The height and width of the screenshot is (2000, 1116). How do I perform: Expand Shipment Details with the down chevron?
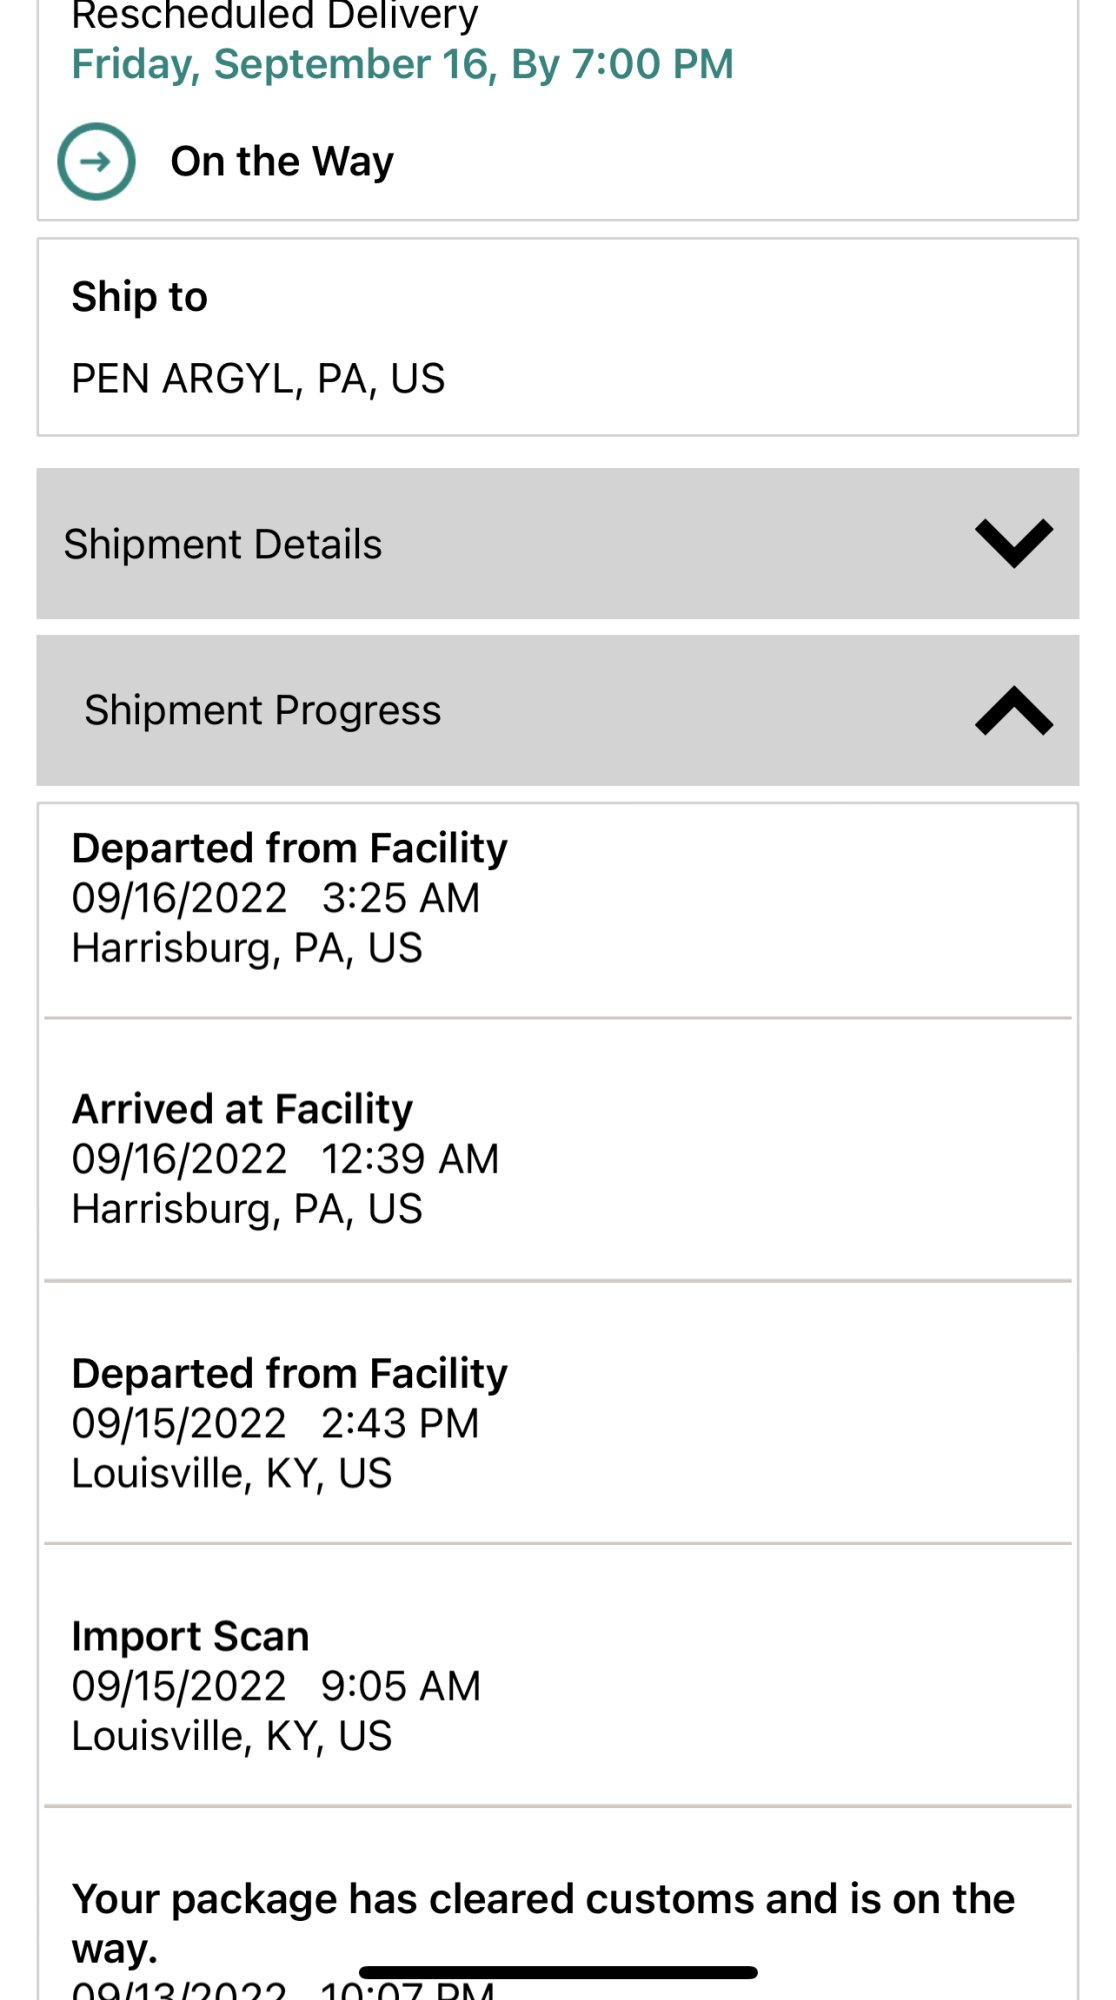click(1013, 543)
